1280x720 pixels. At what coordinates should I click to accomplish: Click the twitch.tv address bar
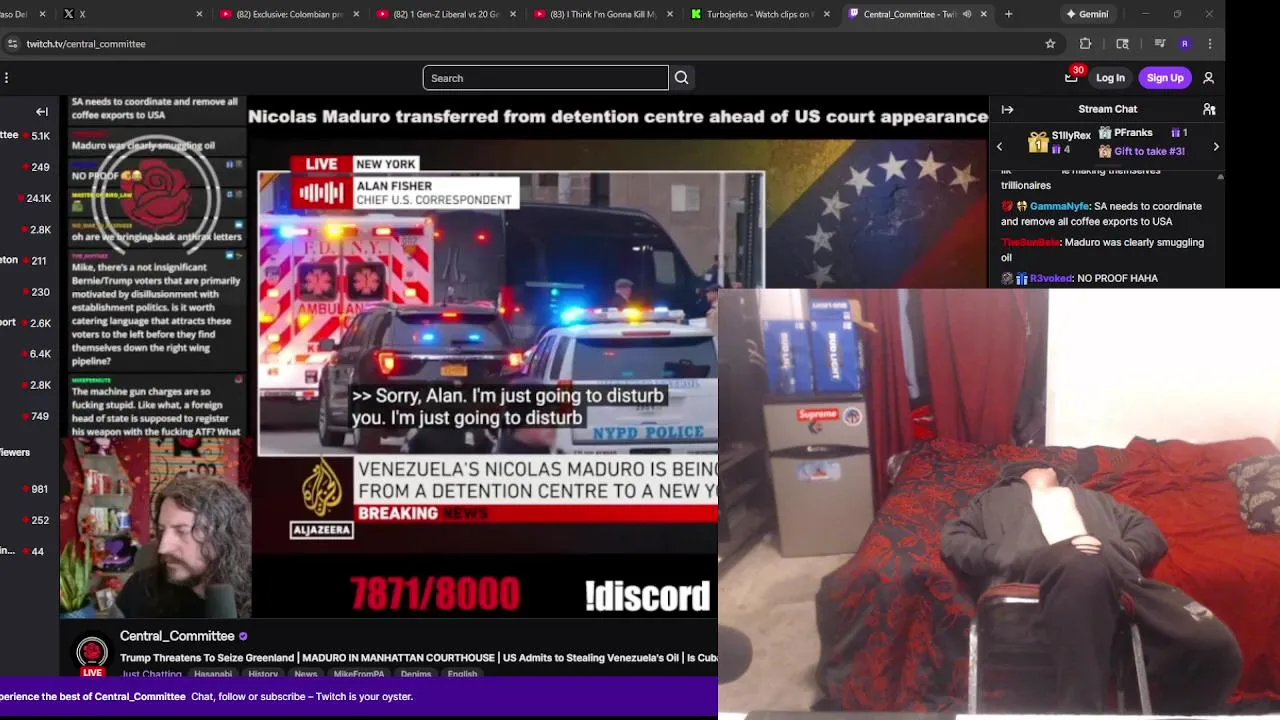(x=530, y=44)
